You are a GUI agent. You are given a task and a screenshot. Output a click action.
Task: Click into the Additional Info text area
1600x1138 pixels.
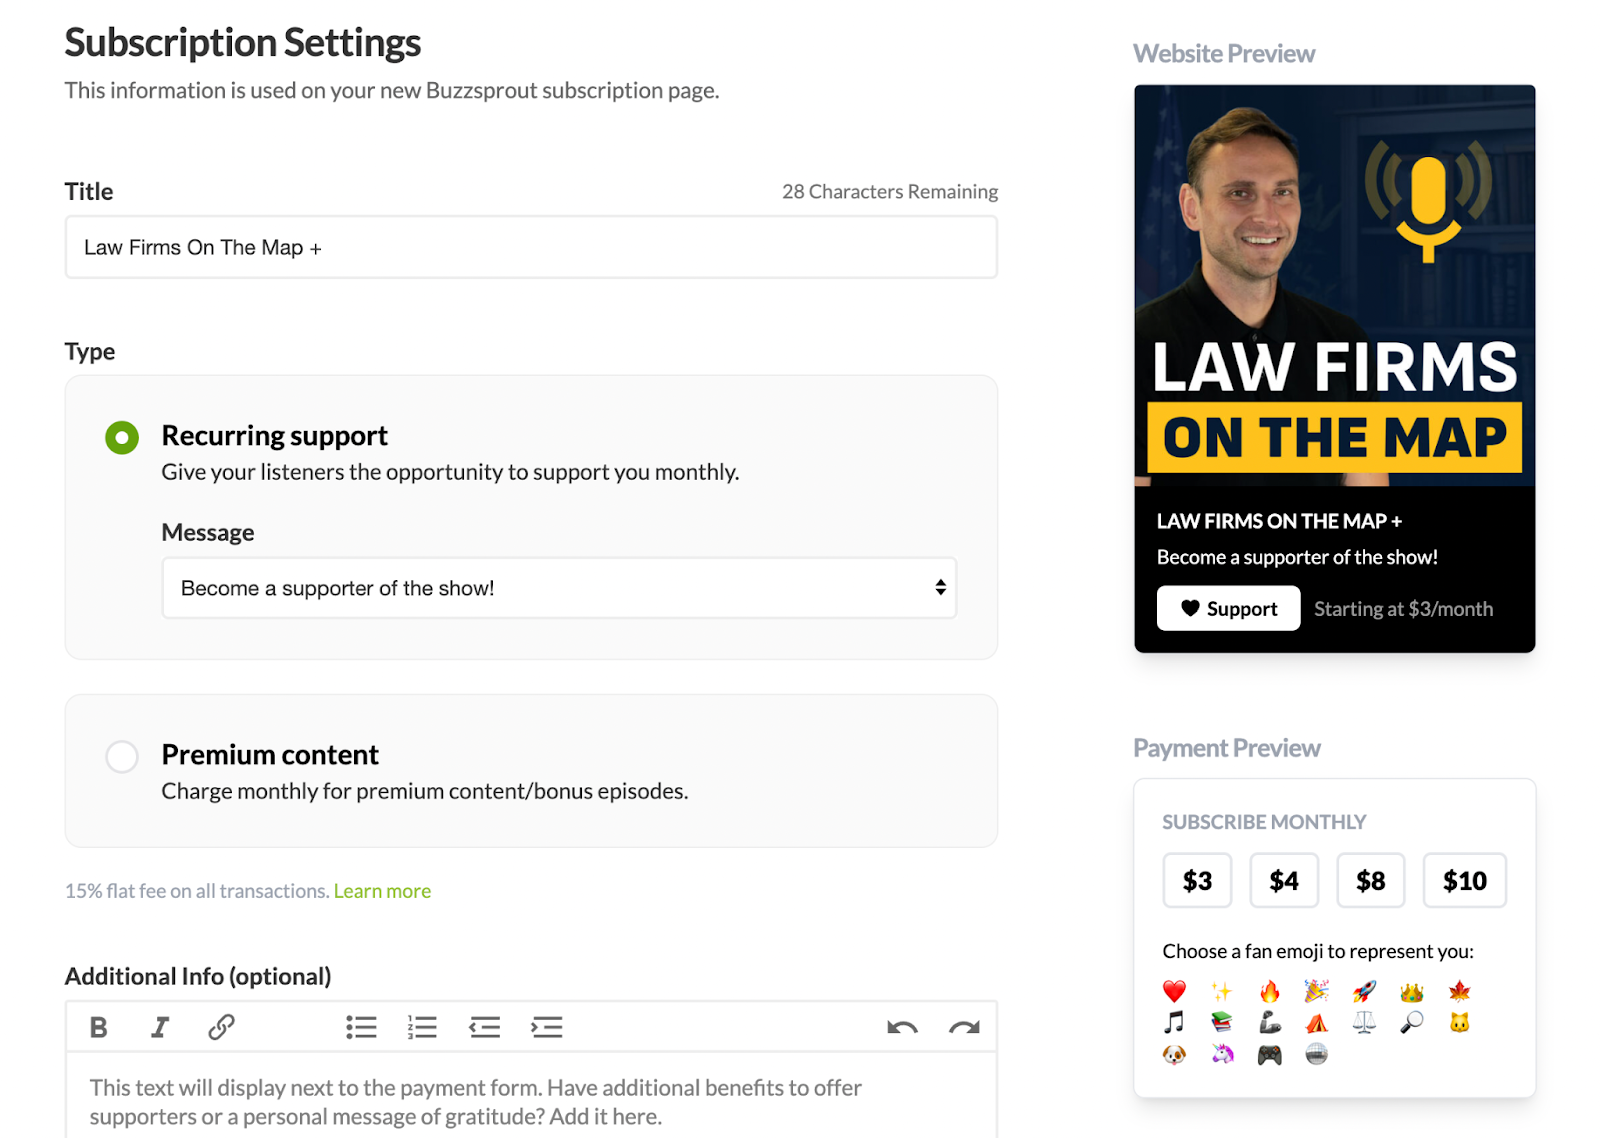(531, 1096)
